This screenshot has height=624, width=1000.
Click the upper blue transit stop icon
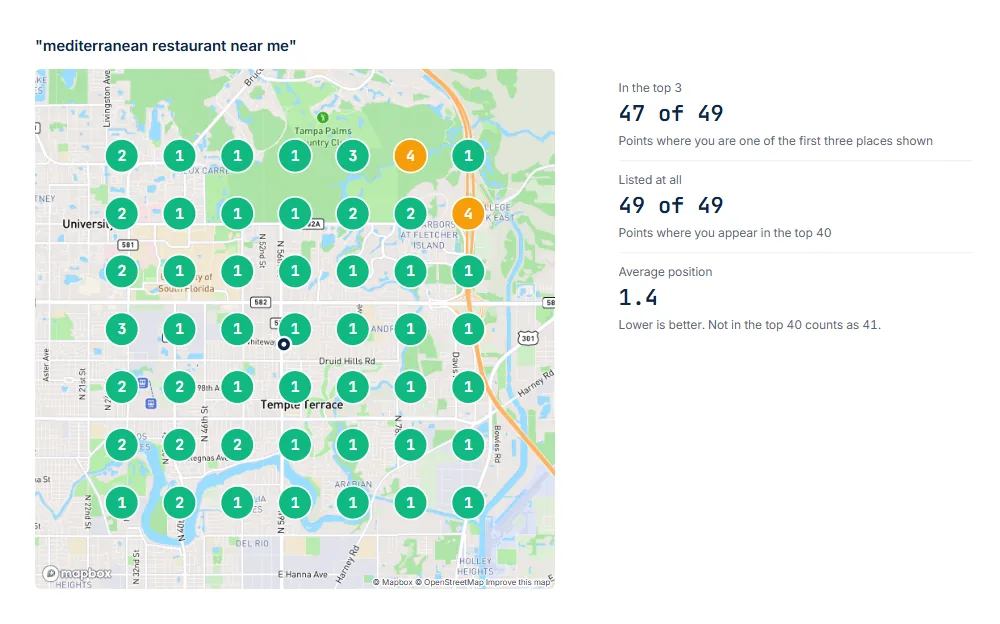coord(143,383)
